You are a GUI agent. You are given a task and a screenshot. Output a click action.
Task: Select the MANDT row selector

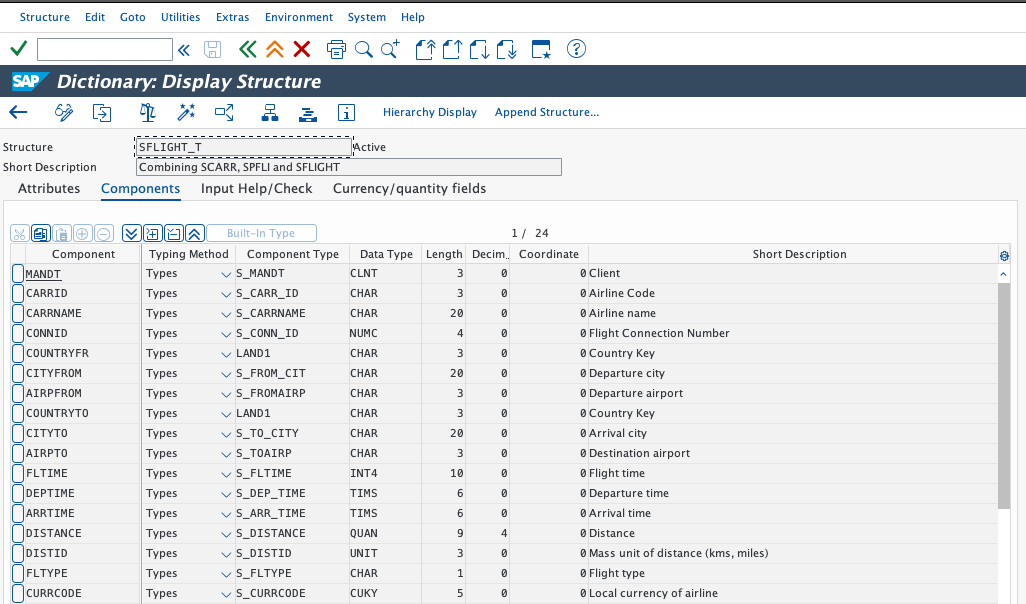pyautogui.click(x=18, y=274)
